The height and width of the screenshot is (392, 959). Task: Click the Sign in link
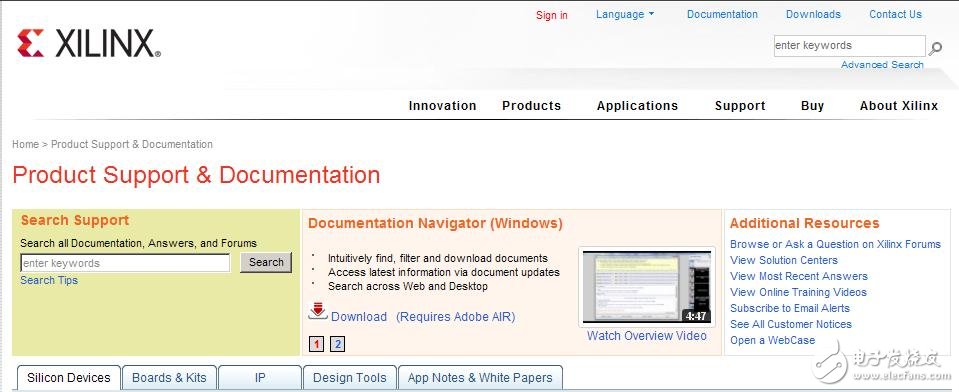552,15
